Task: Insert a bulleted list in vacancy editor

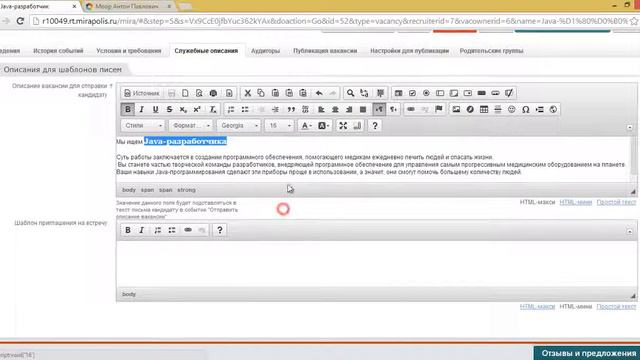Action: pos(245,109)
